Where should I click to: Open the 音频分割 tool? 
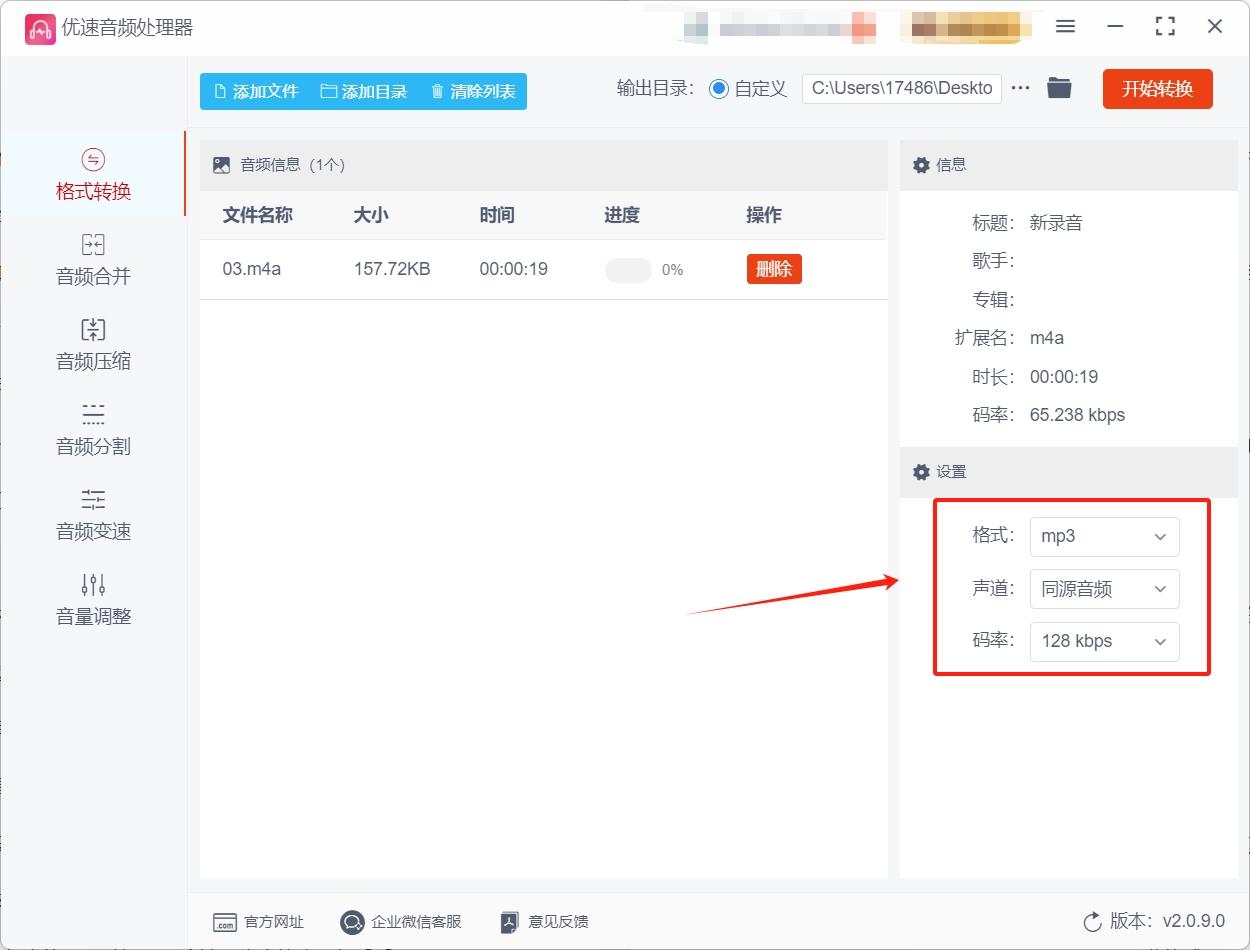[93, 428]
